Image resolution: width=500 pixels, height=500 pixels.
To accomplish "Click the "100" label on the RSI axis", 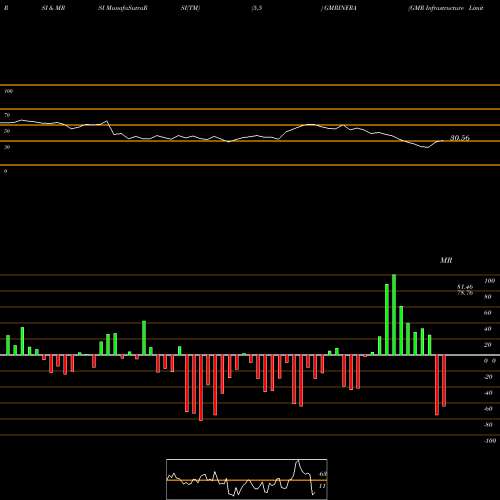I will pos(9,91).
